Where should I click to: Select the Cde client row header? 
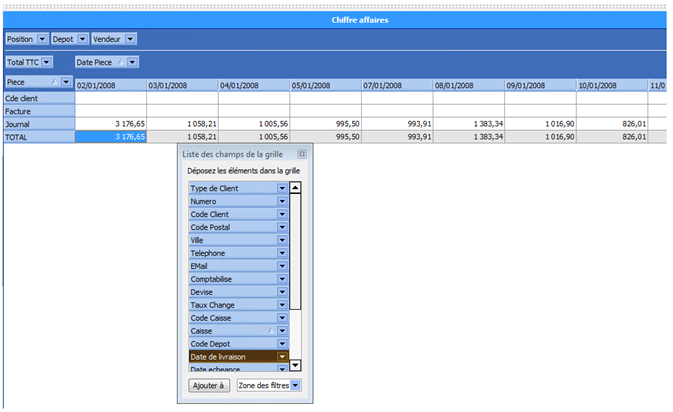[x=39, y=98]
